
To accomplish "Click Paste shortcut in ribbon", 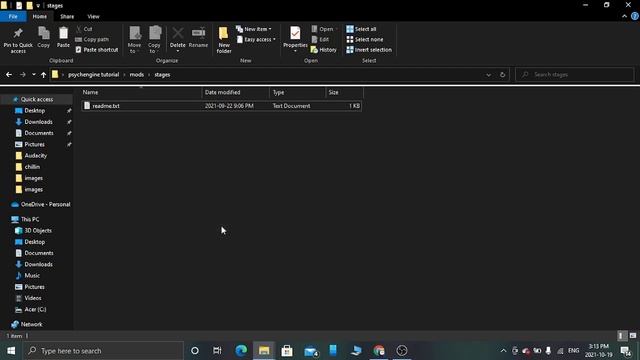I will 97,49.
